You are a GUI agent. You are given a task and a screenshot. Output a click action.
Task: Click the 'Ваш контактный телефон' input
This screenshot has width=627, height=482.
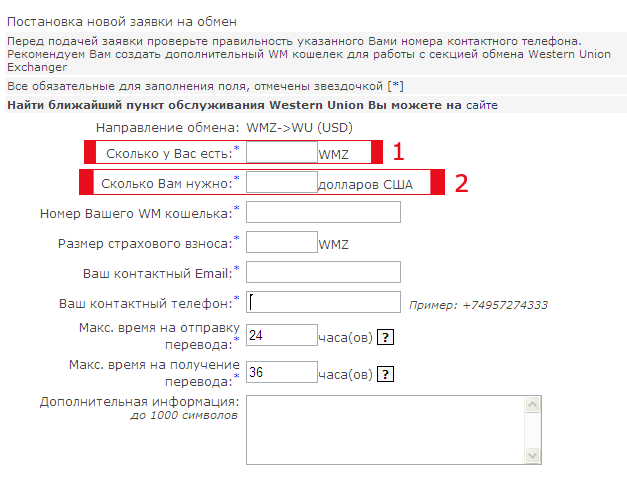click(x=323, y=302)
